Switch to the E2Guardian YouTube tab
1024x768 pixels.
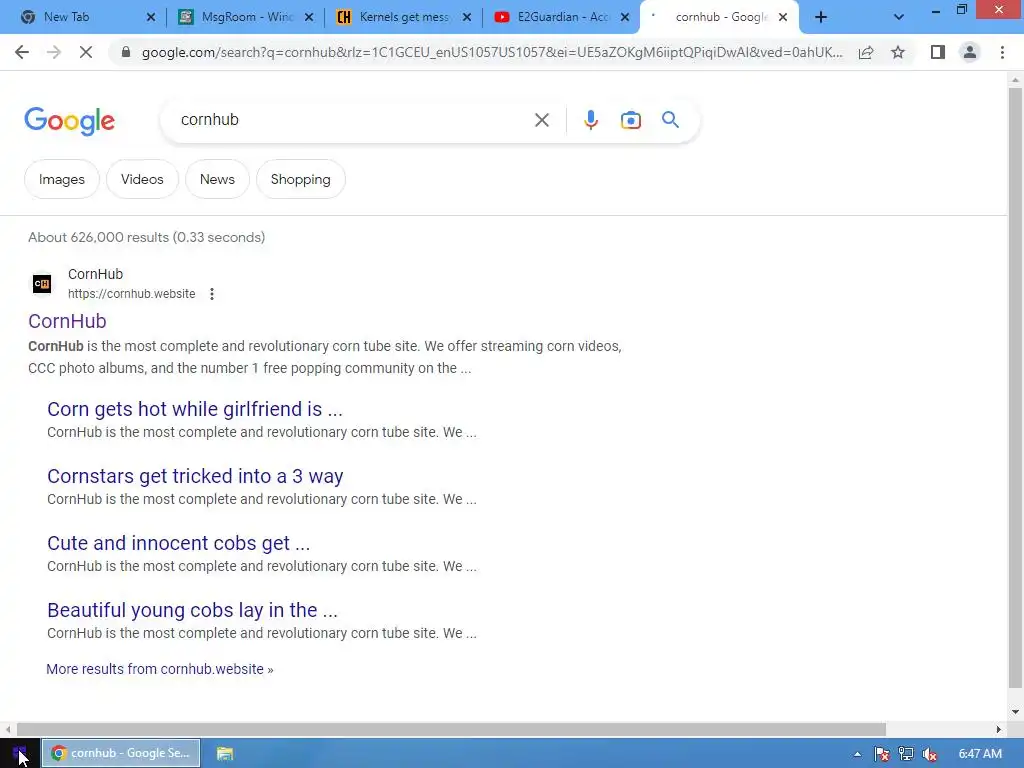point(562,17)
